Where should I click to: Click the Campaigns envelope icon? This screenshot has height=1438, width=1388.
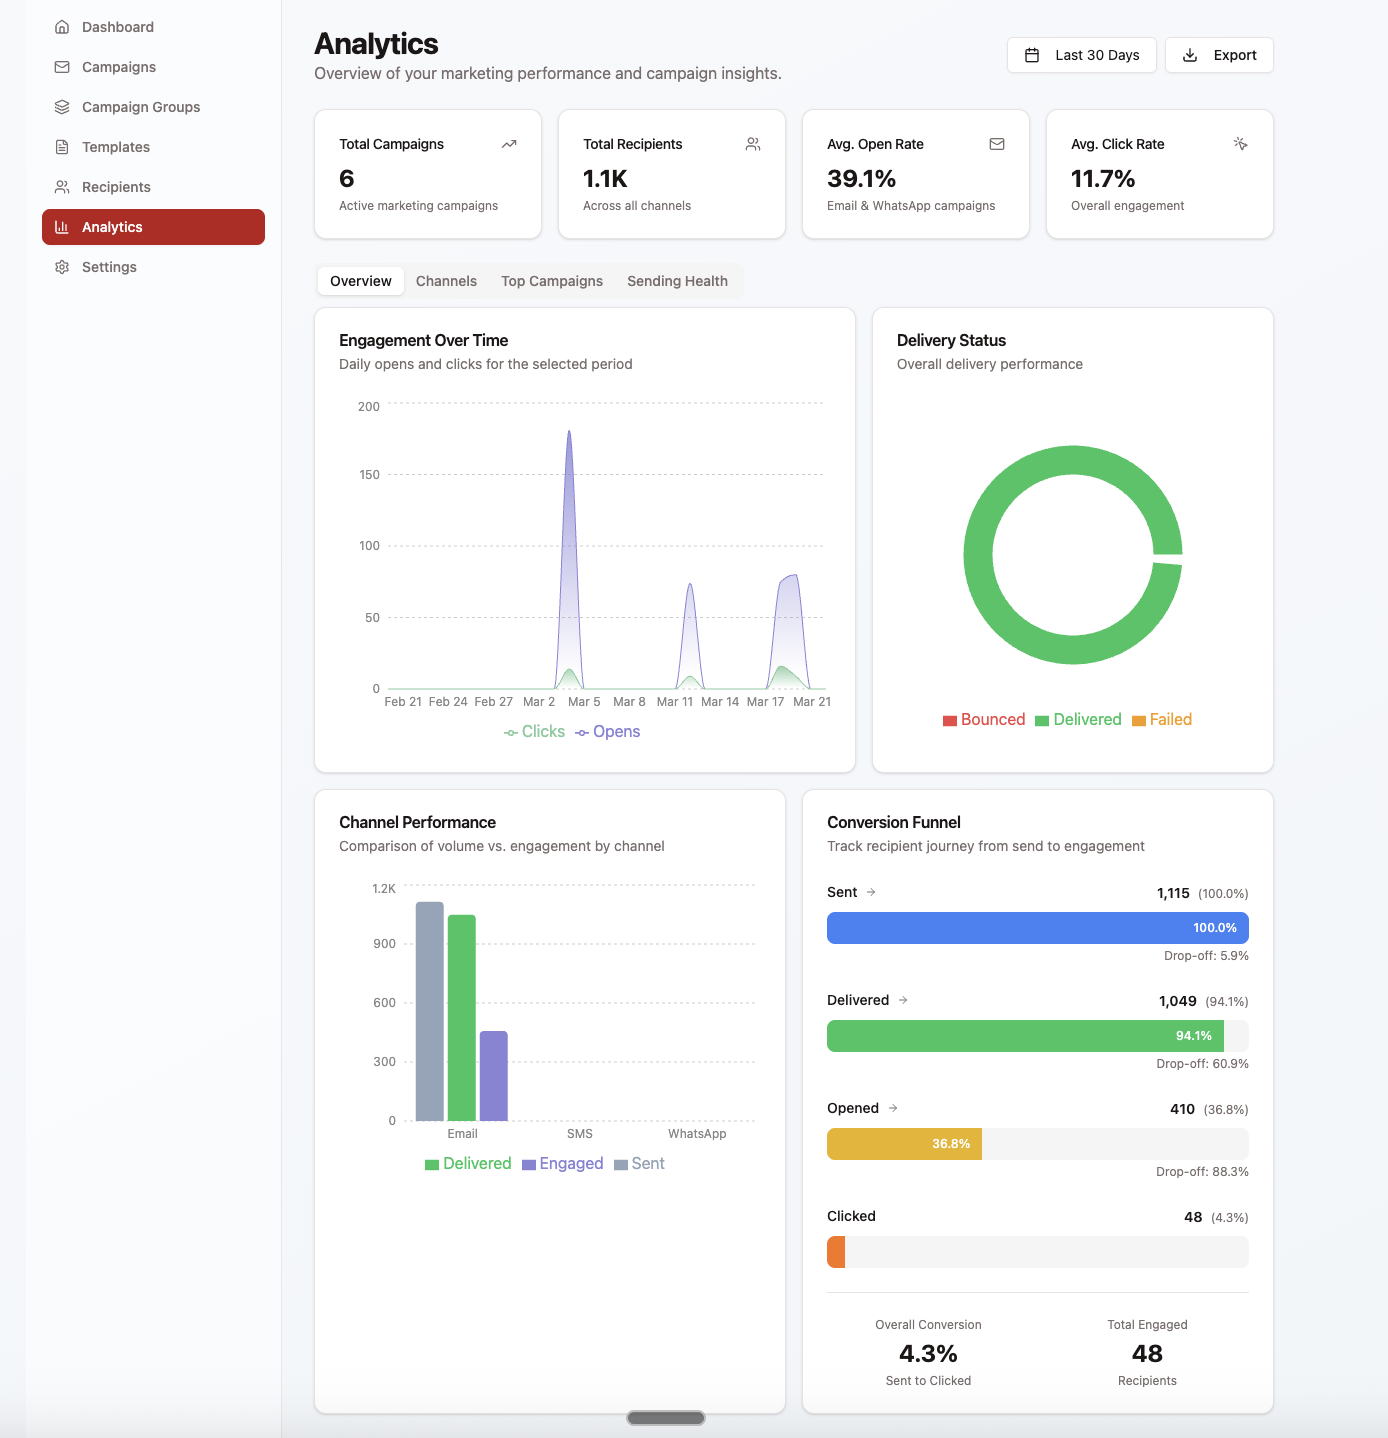pos(62,67)
